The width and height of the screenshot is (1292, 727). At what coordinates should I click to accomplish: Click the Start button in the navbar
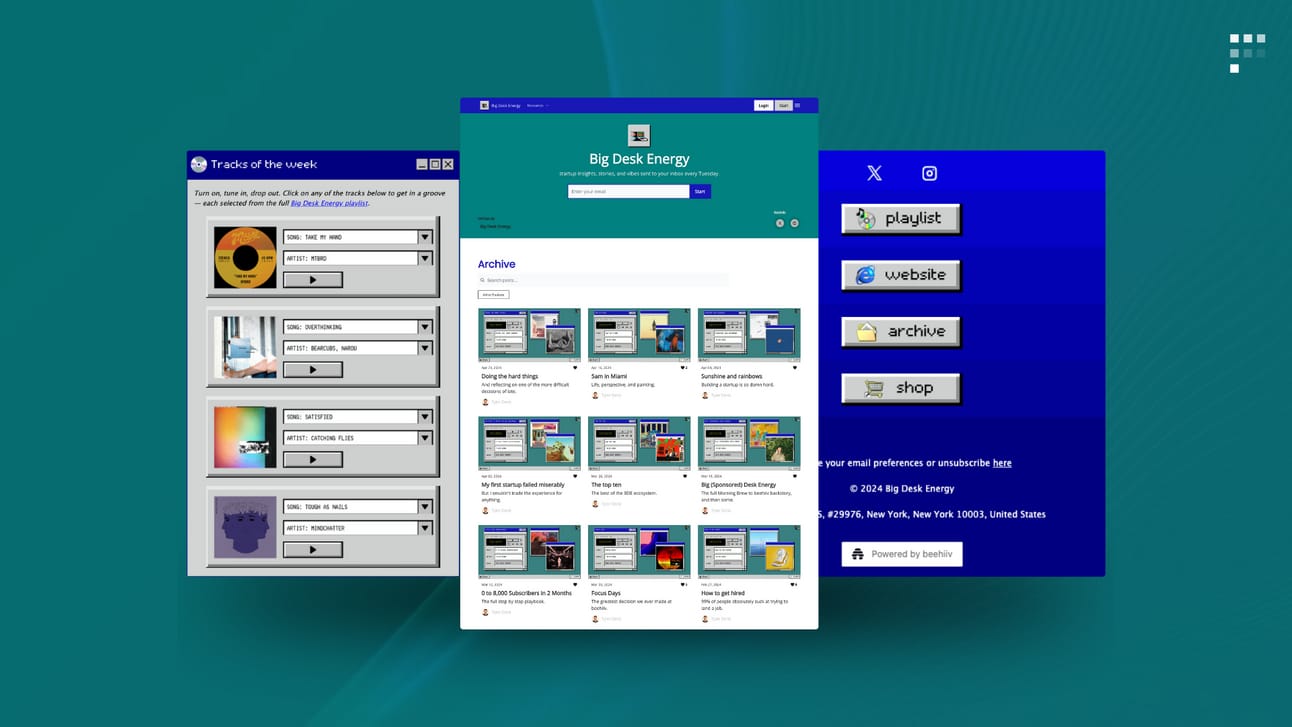click(783, 105)
